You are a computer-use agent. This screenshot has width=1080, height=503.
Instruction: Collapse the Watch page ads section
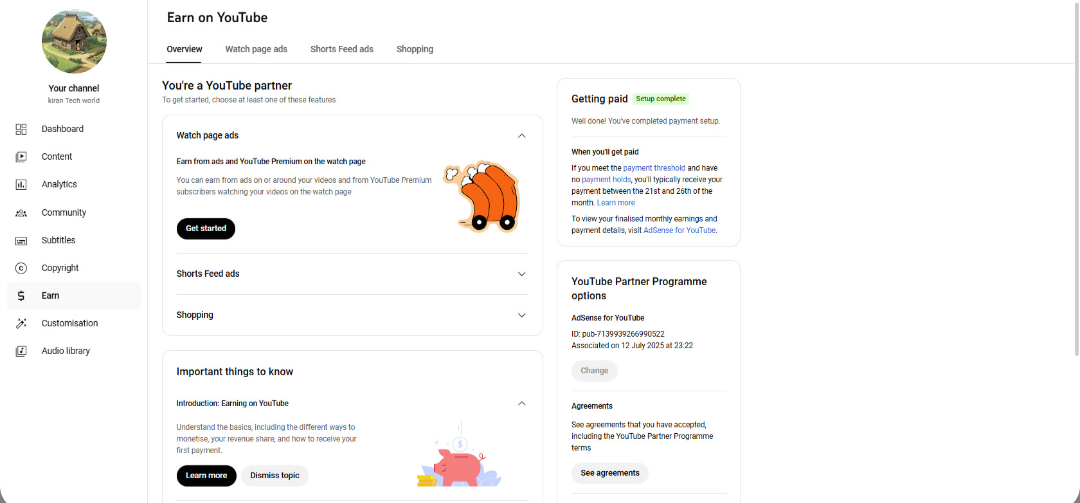521,136
